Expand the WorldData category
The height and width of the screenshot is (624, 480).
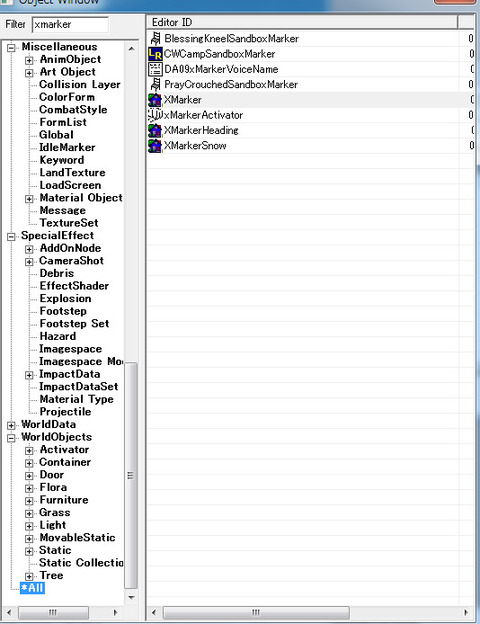11,425
